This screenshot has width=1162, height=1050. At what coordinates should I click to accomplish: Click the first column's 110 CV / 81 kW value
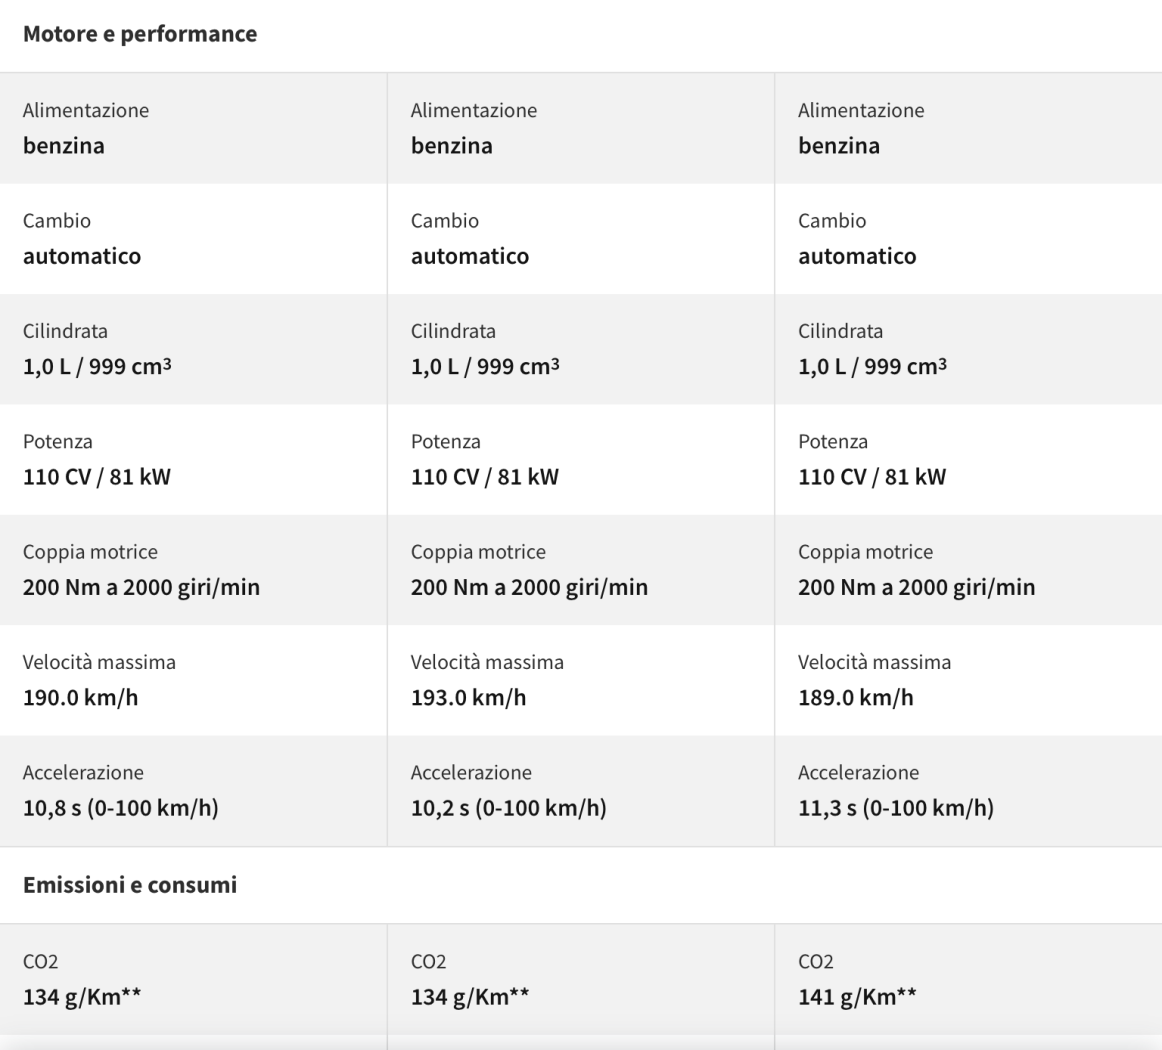pos(97,477)
